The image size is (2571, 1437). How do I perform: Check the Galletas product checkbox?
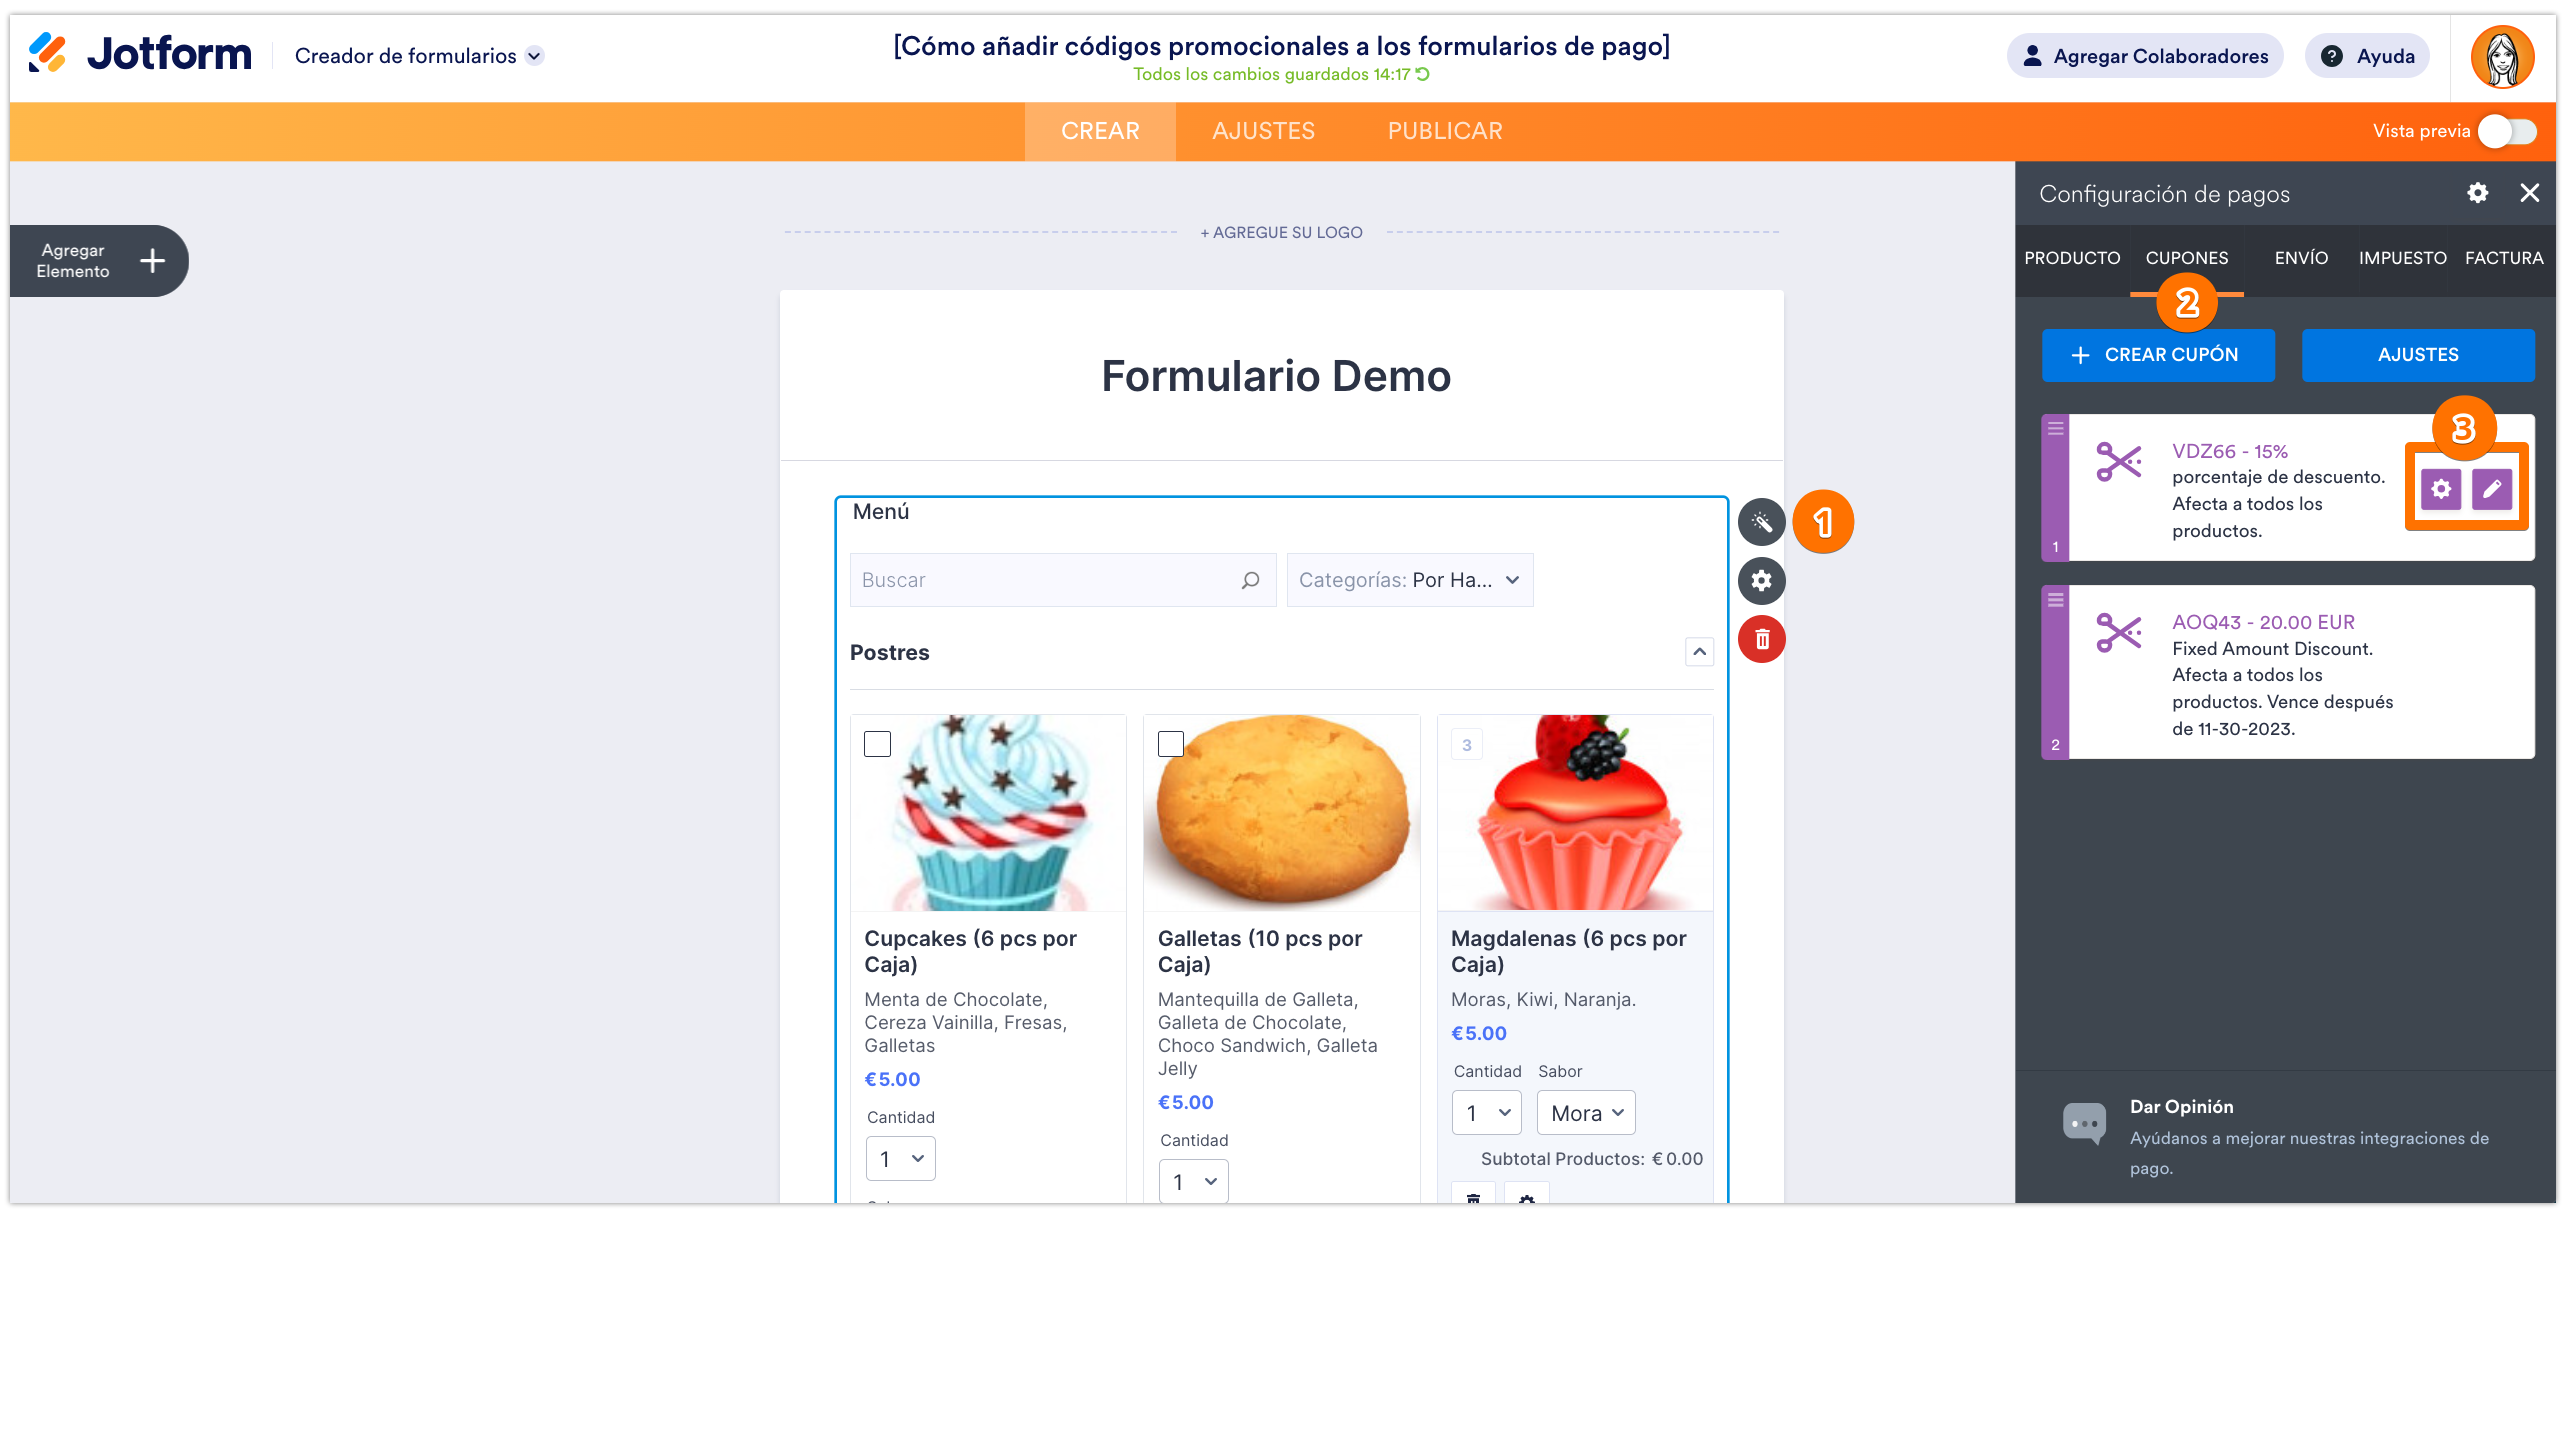pyautogui.click(x=1170, y=744)
